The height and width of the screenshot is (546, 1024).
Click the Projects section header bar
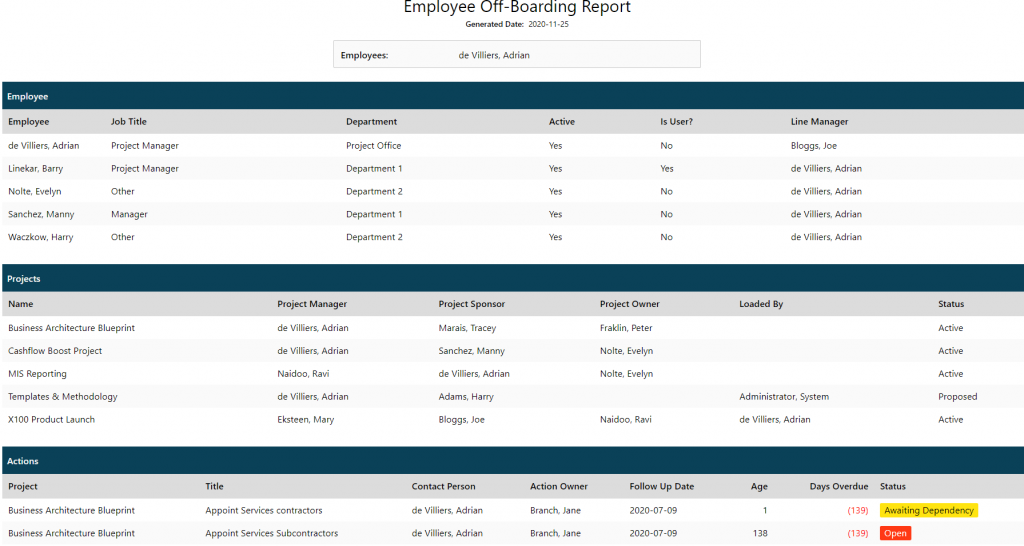tap(512, 279)
